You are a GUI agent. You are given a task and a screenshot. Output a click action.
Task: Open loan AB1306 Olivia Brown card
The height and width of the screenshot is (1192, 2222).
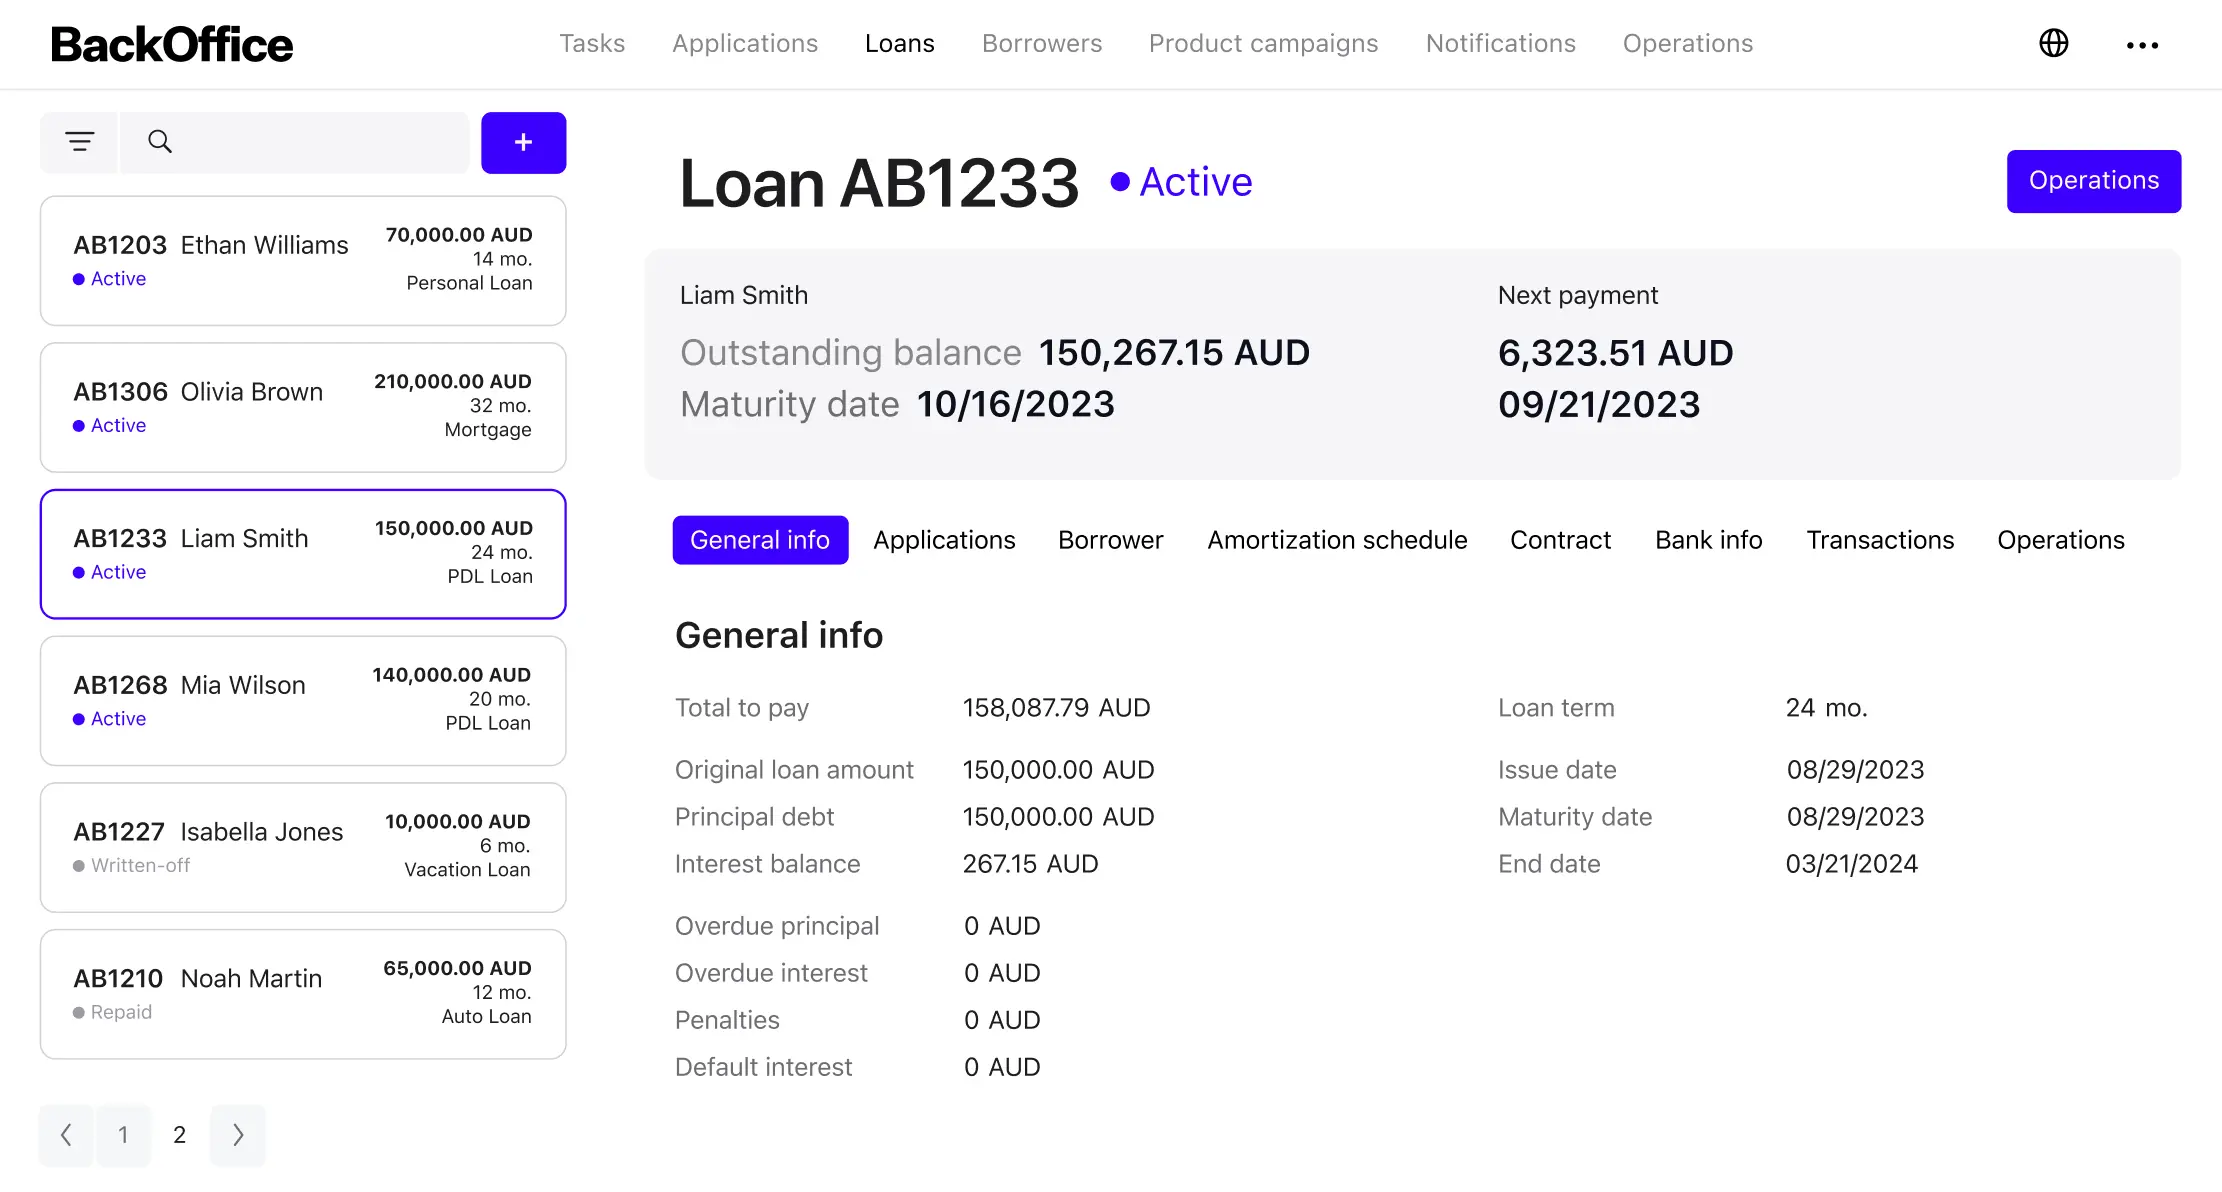[x=303, y=407]
